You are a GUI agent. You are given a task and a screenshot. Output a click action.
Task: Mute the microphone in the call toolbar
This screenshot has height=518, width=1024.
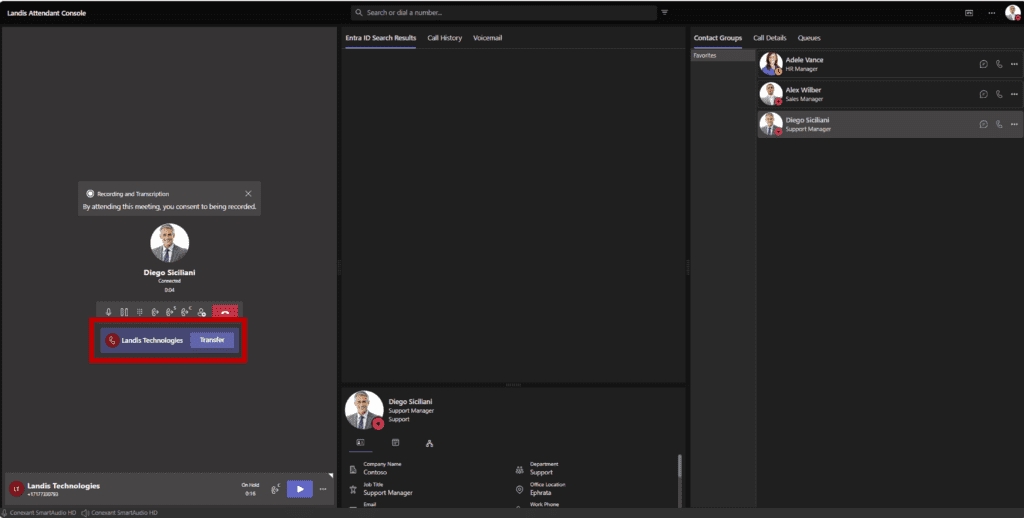tap(109, 312)
